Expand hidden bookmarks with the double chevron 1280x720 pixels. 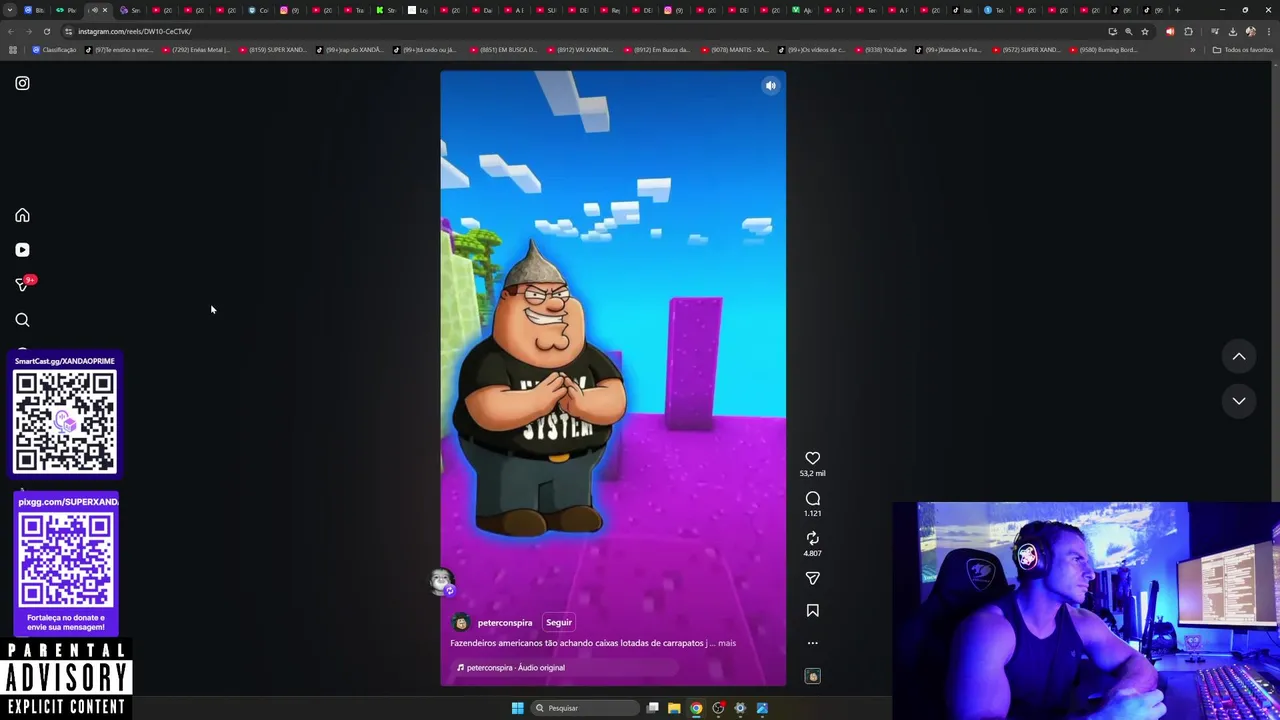tap(1193, 50)
